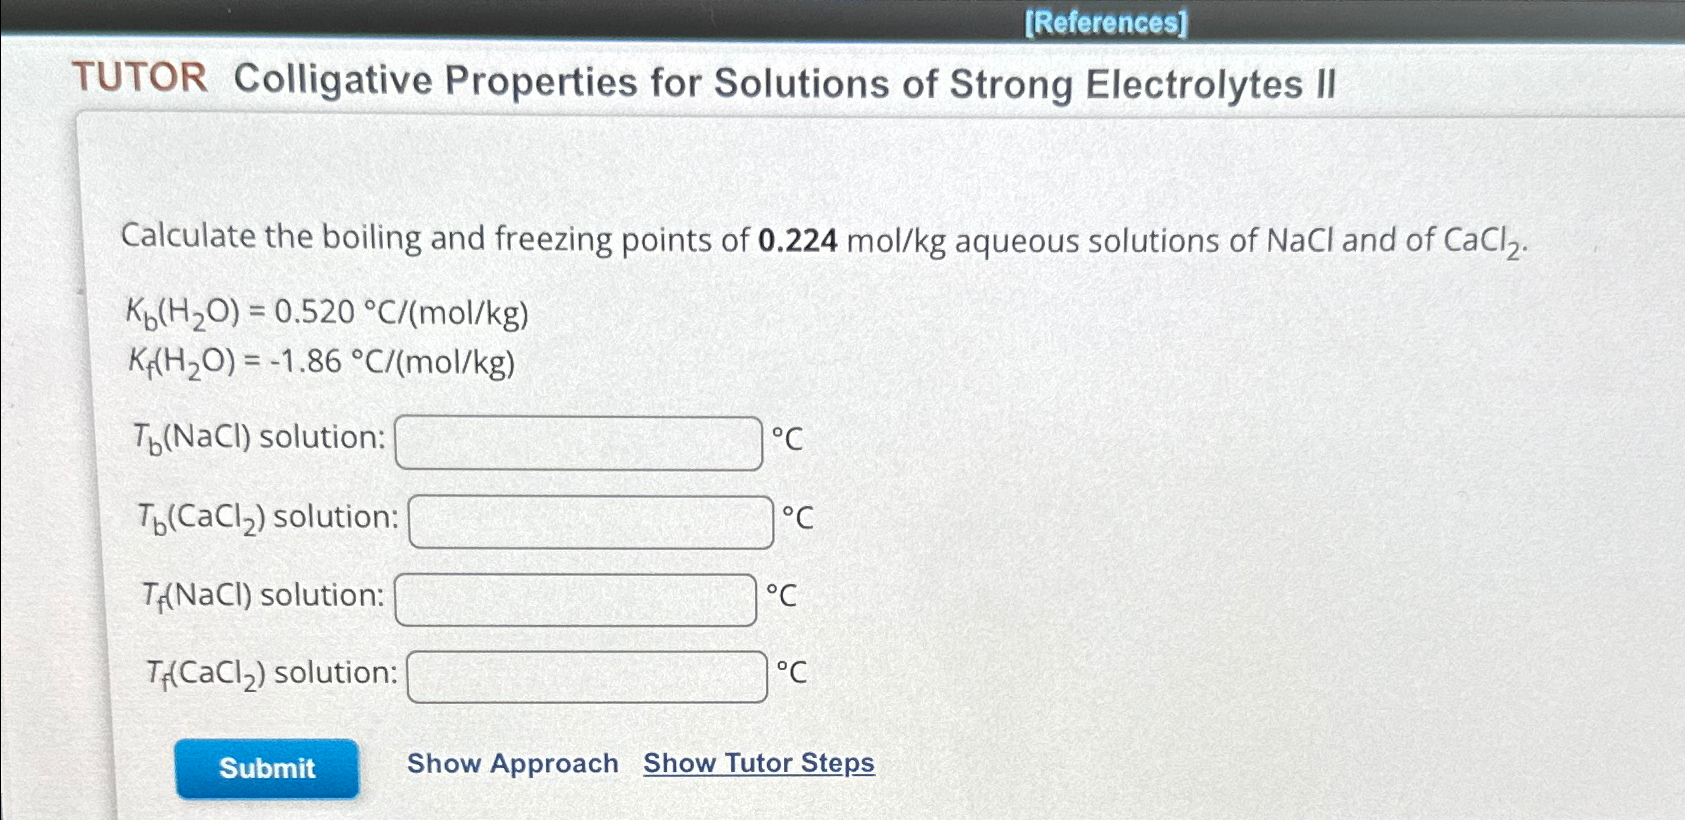1685x820 pixels.
Task: Click Show Tutor Steps
Action: click(x=758, y=763)
